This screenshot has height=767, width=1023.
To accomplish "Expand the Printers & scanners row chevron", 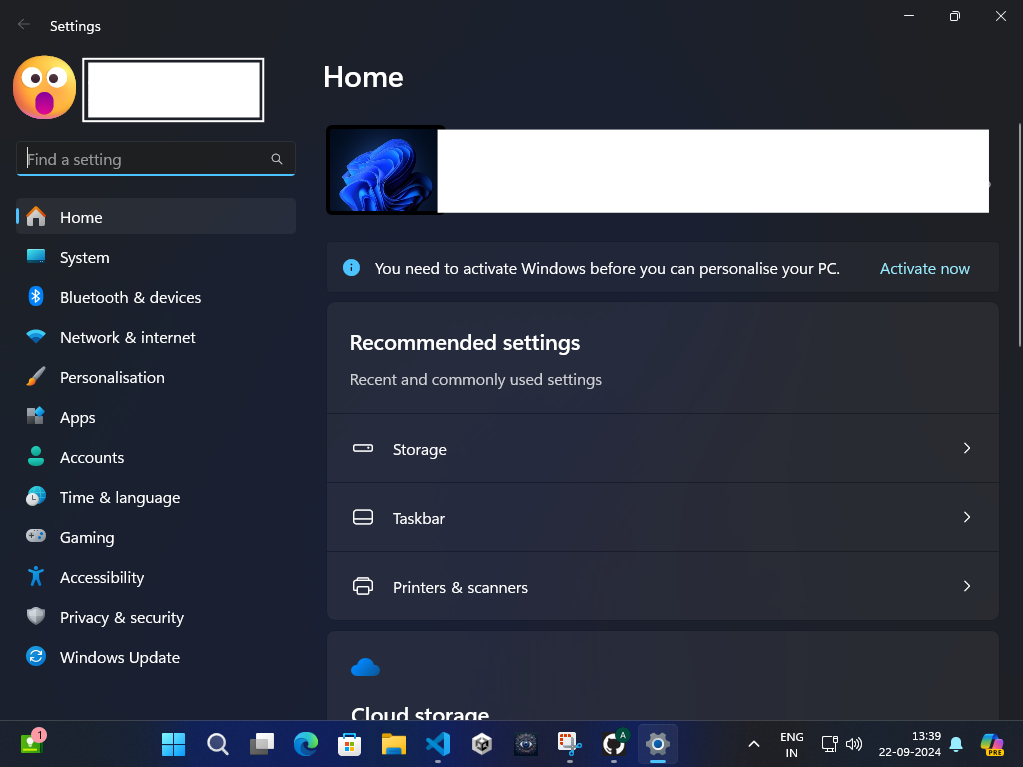I will (x=967, y=586).
